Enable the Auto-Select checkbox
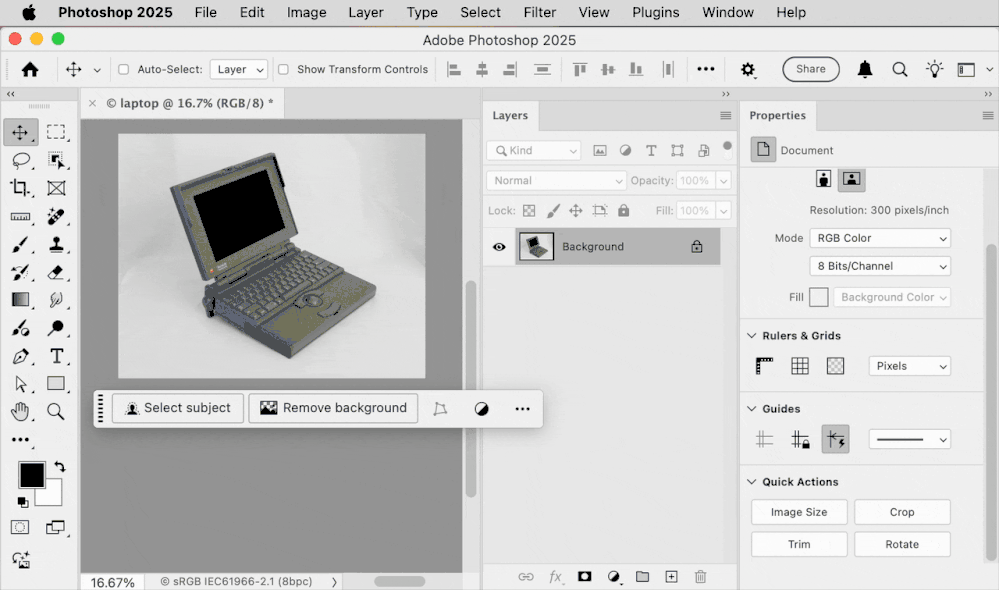999x590 pixels. coord(124,70)
